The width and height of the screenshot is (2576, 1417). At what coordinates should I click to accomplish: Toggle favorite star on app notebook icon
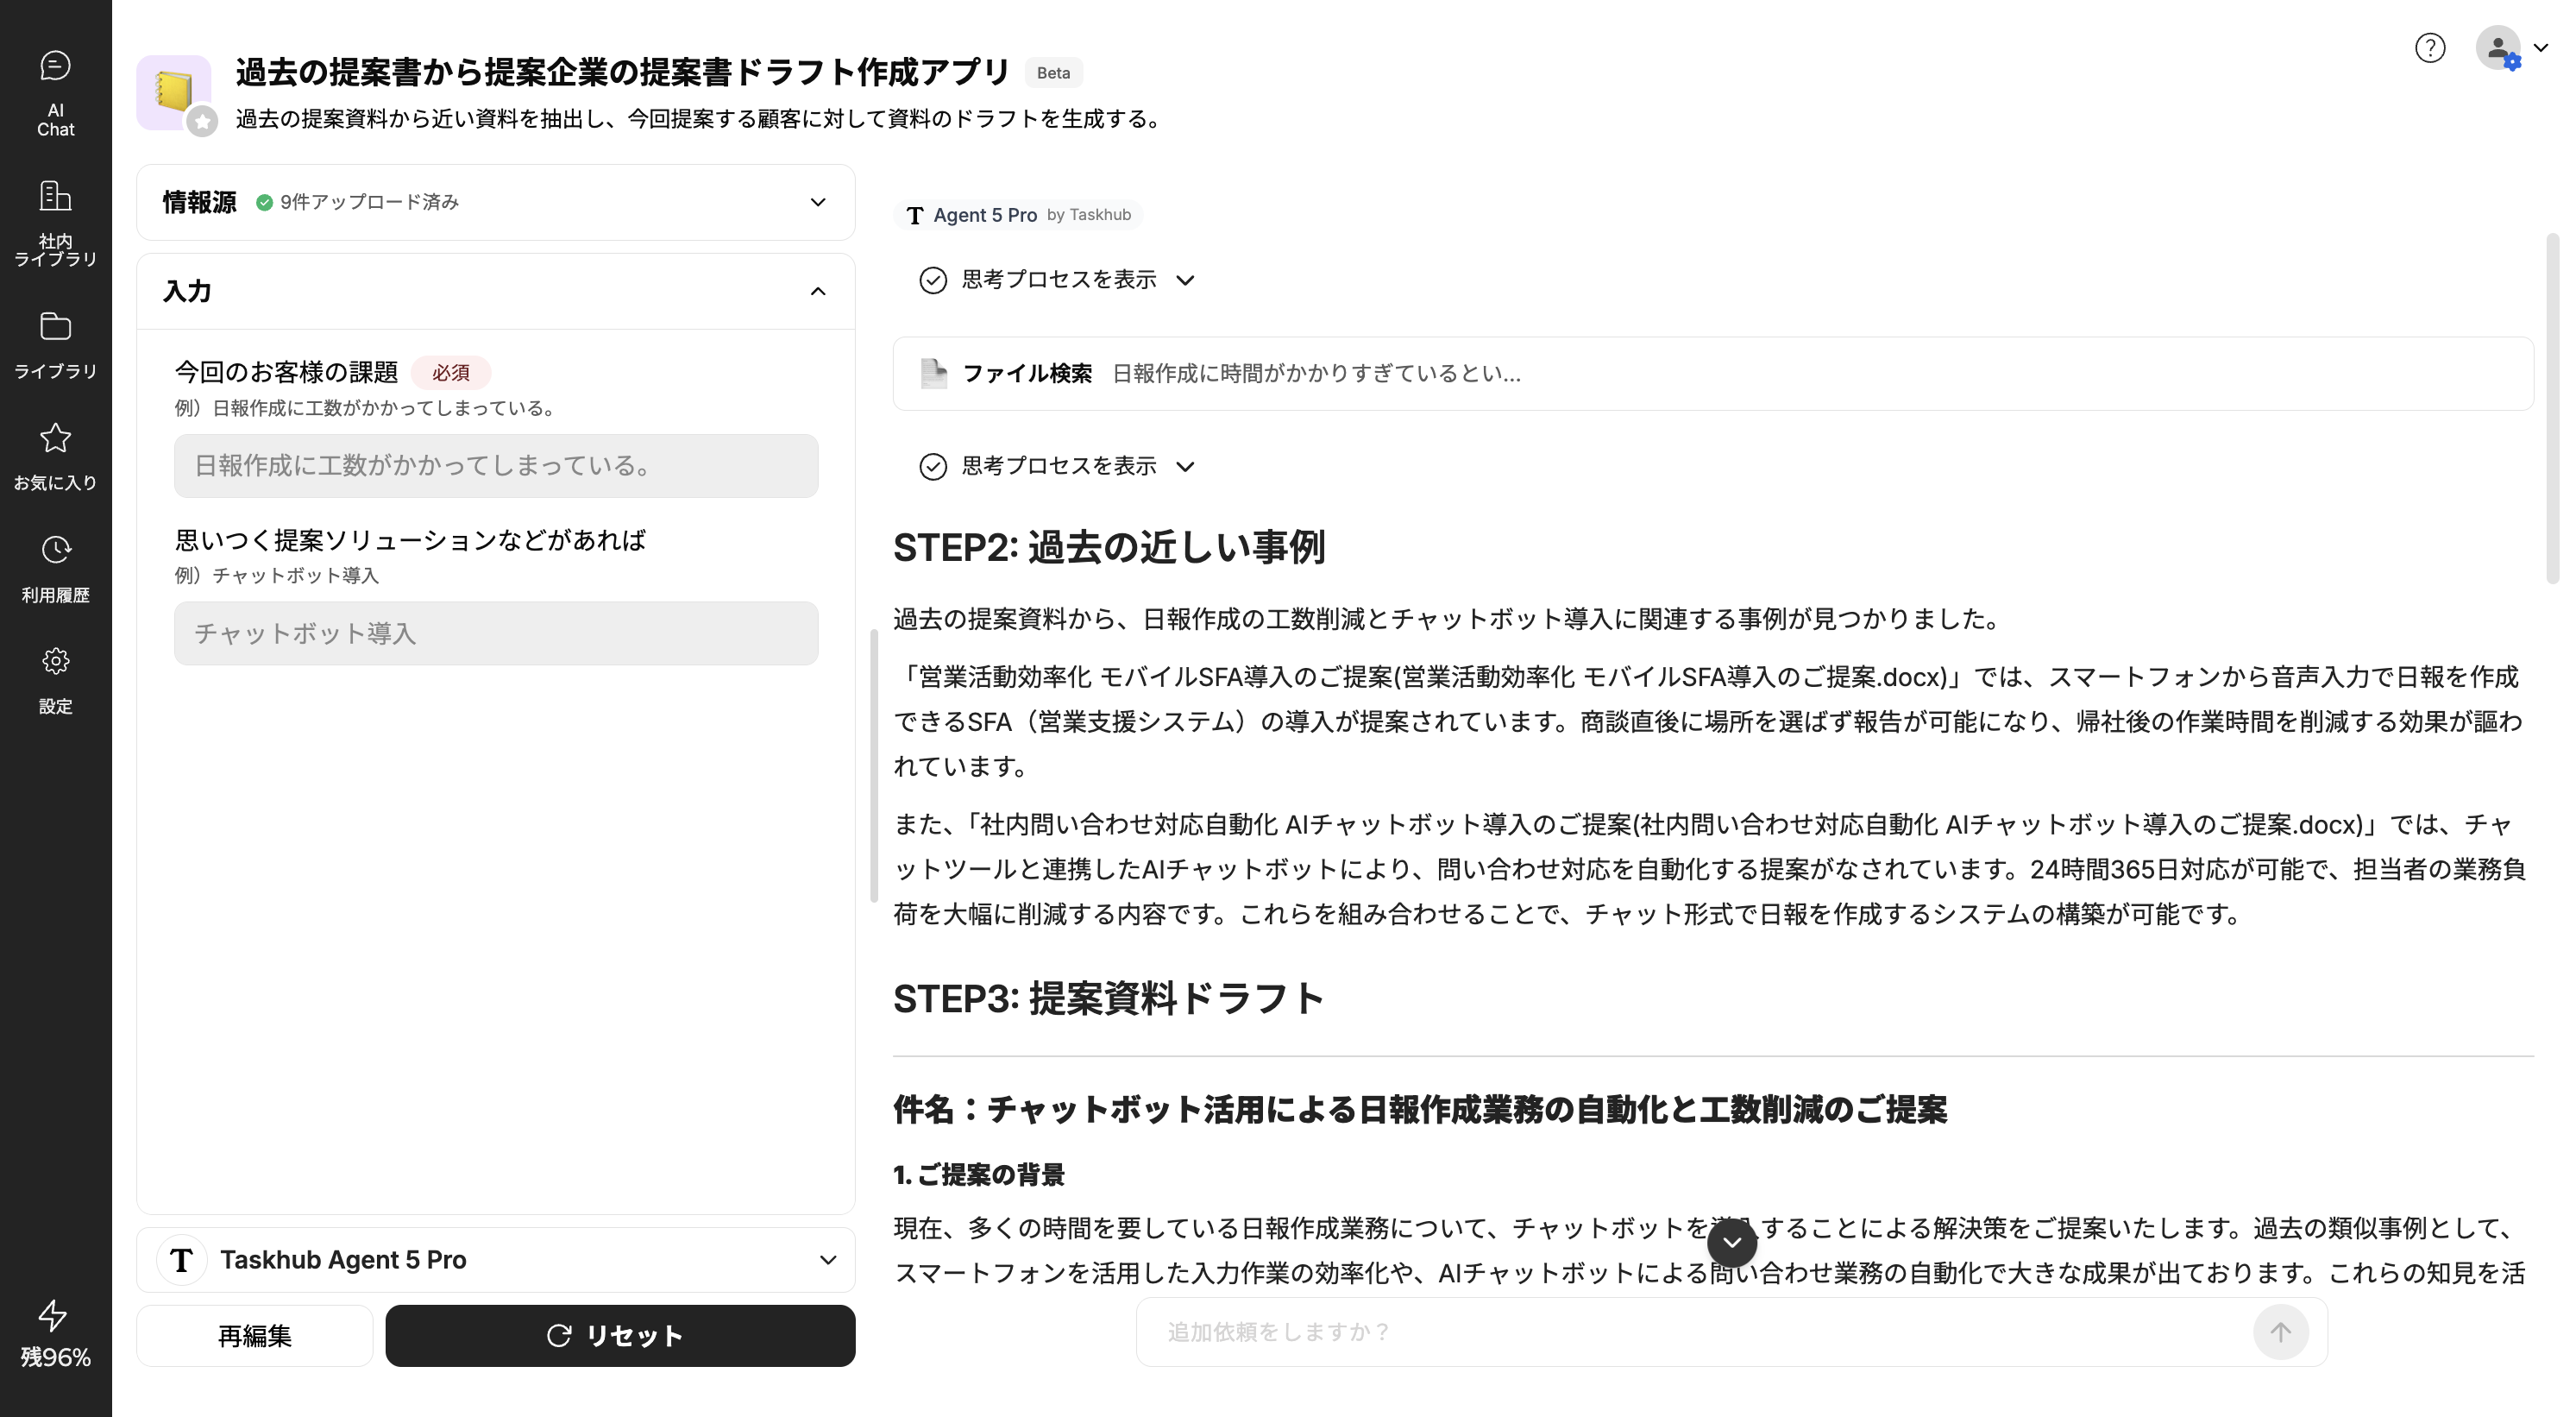point(202,122)
